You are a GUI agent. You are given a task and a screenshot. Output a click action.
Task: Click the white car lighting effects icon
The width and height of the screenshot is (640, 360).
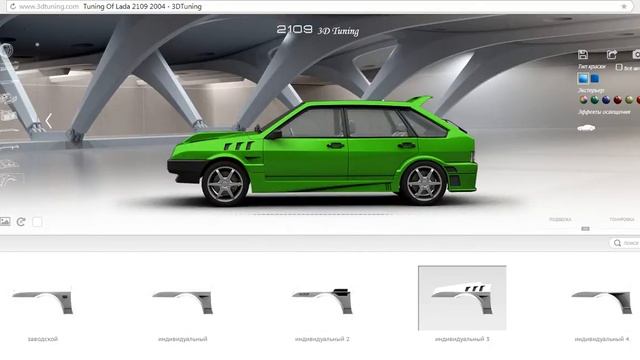pyautogui.click(x=586, y=128)
